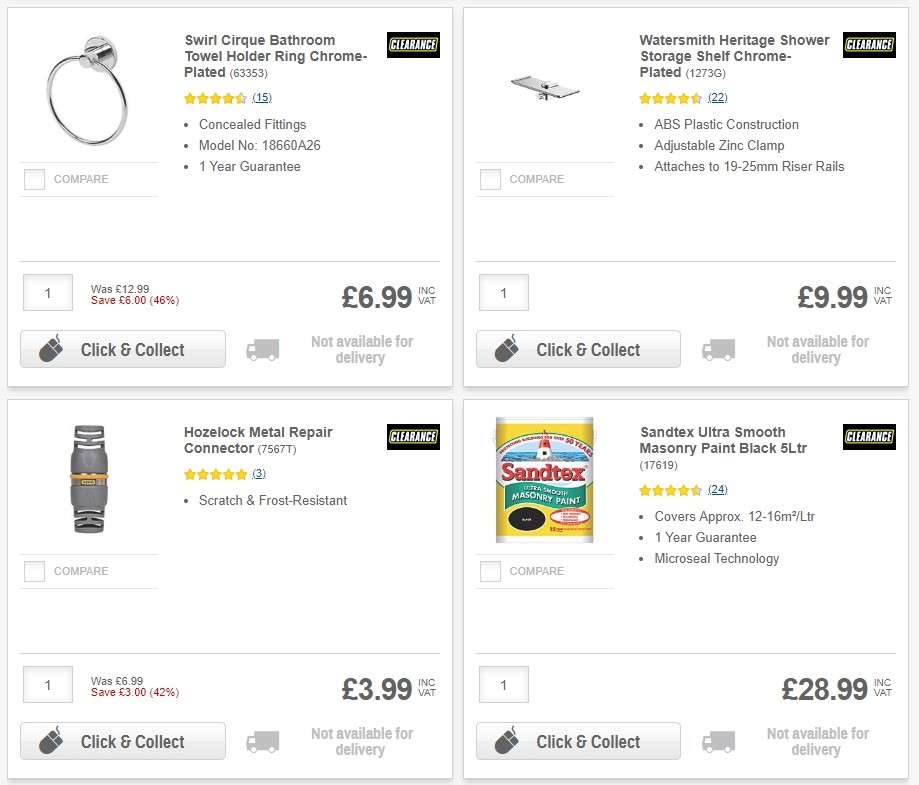Enable compare for the Sandtex masonry paint

click(490, 571)
